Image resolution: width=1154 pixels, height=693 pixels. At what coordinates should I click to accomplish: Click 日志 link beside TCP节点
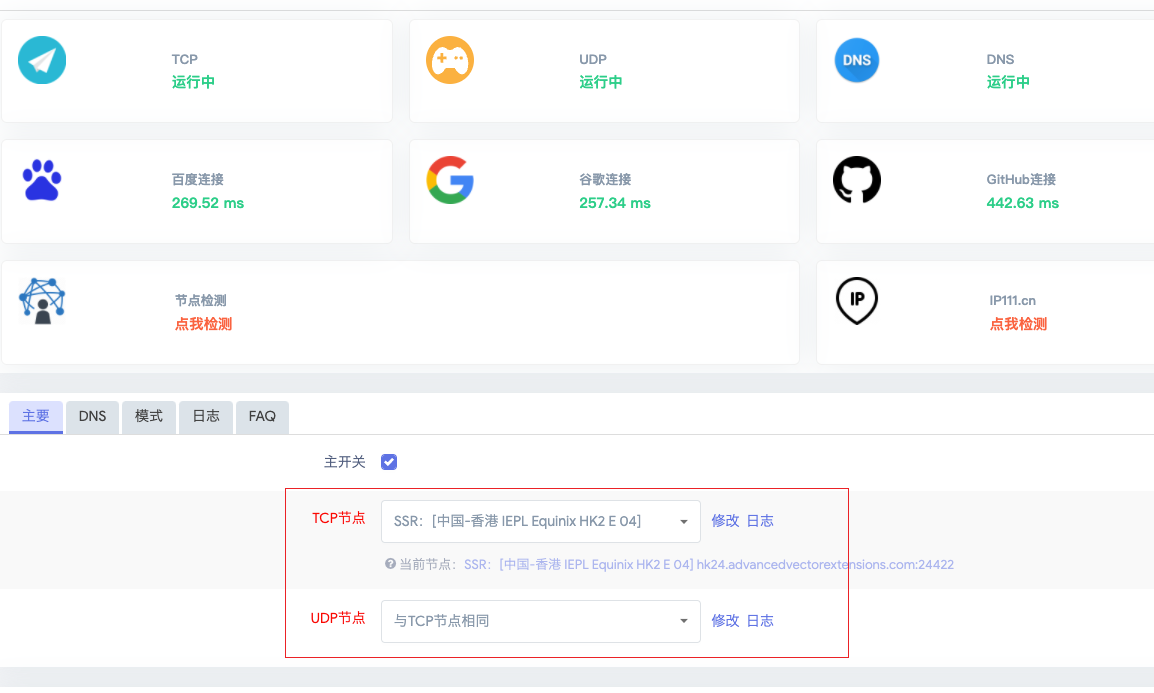tap(760, 522)
